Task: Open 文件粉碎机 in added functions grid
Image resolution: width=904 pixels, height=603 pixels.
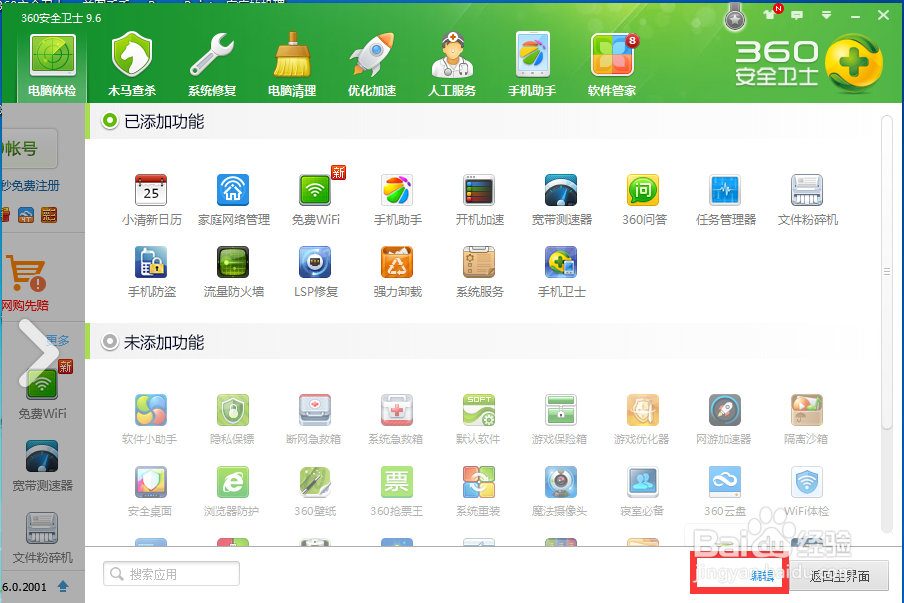Action: click(x=807, y=199)
